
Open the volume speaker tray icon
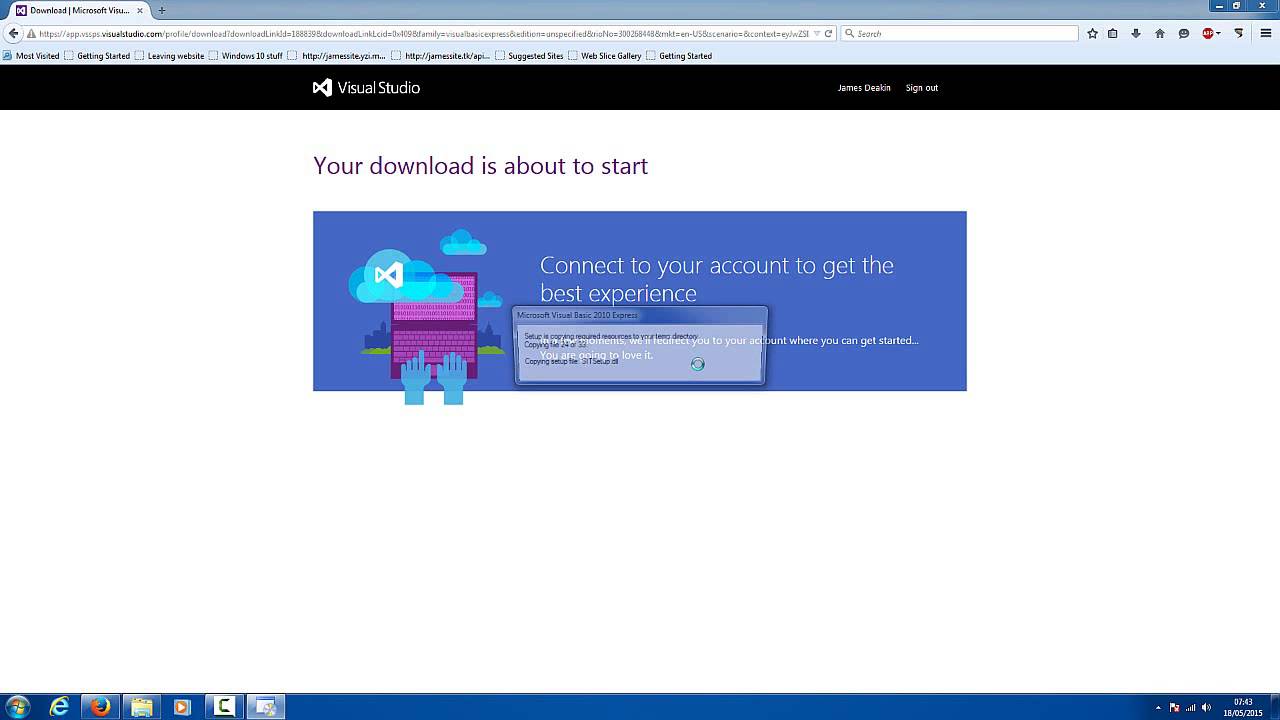coord(1206,708)
